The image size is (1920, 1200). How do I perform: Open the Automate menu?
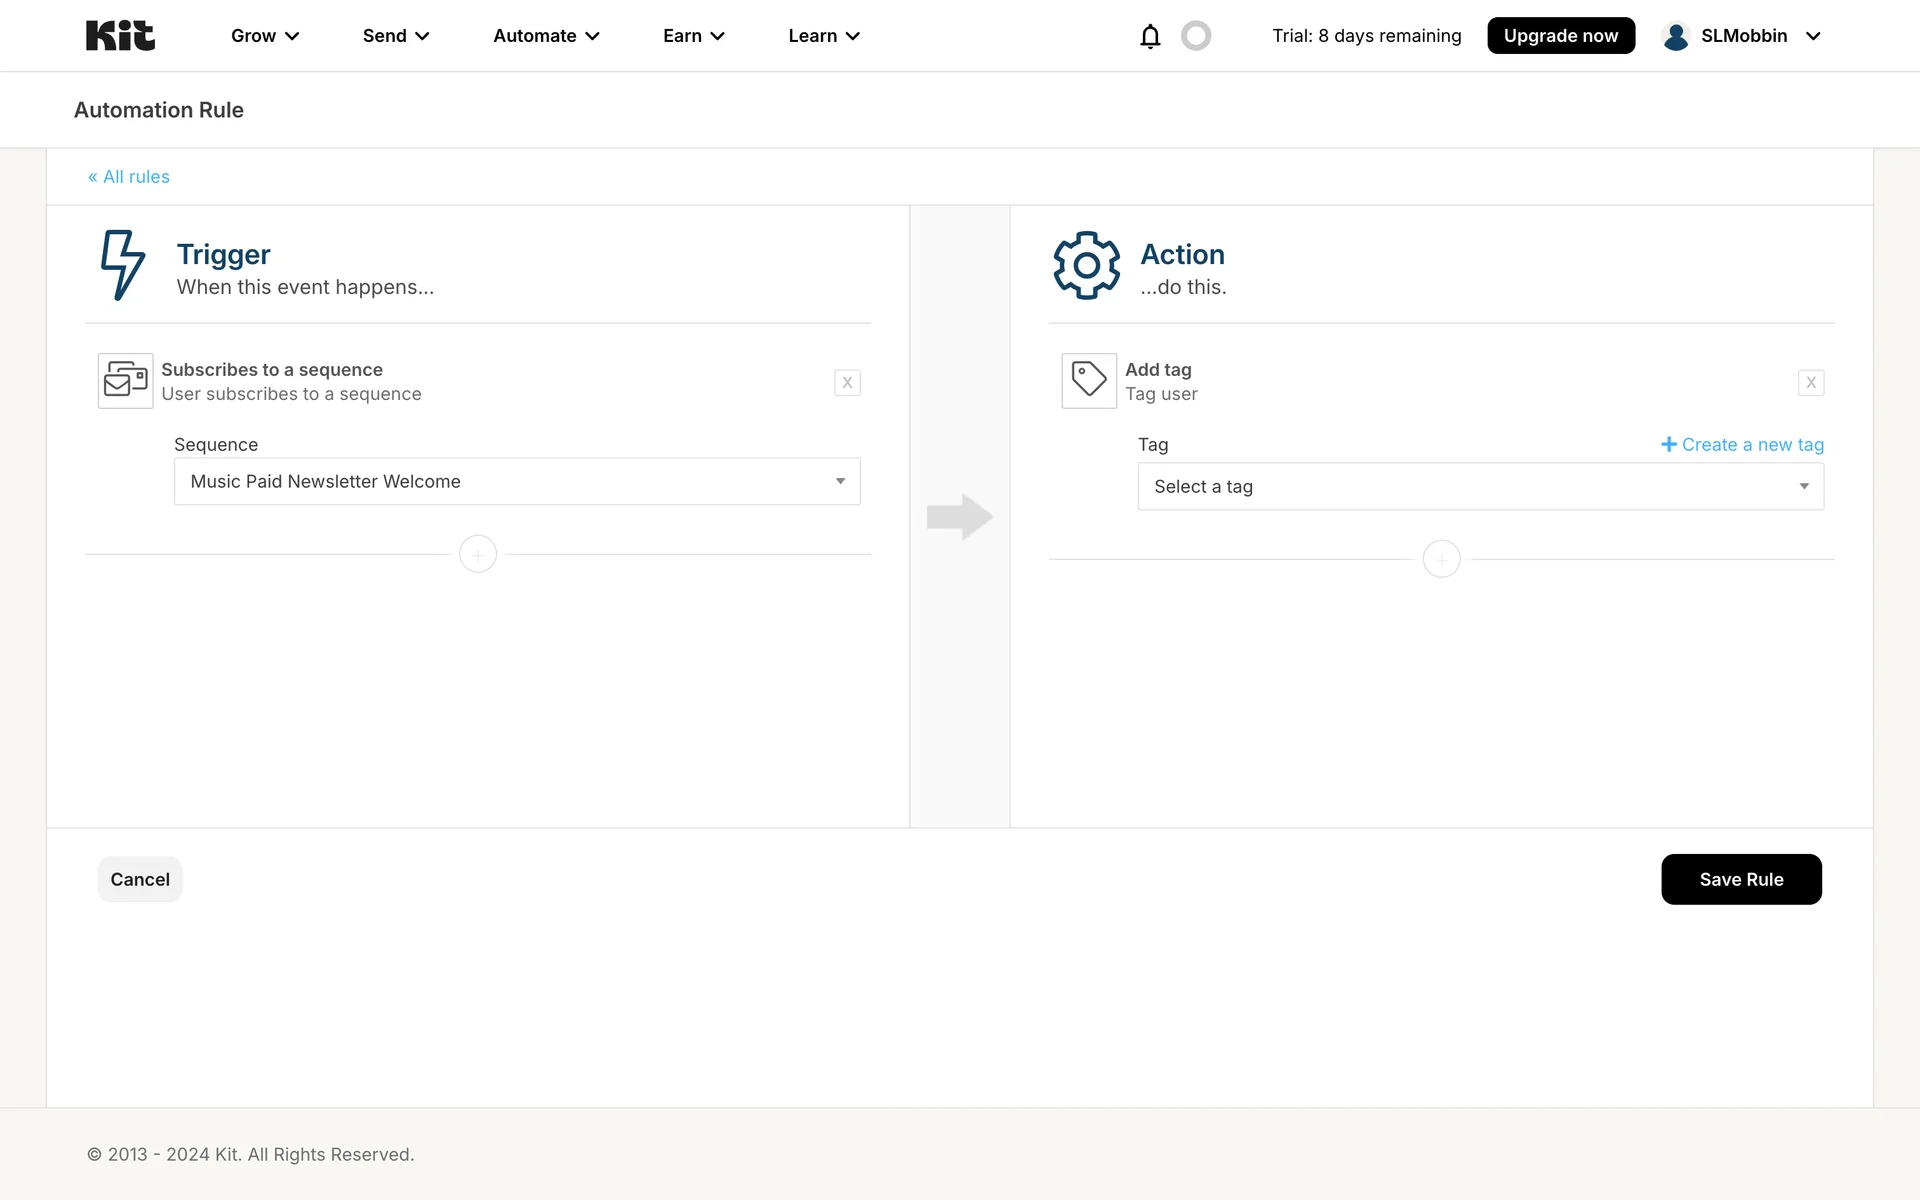pyautogui.click(x=546, y=36)
